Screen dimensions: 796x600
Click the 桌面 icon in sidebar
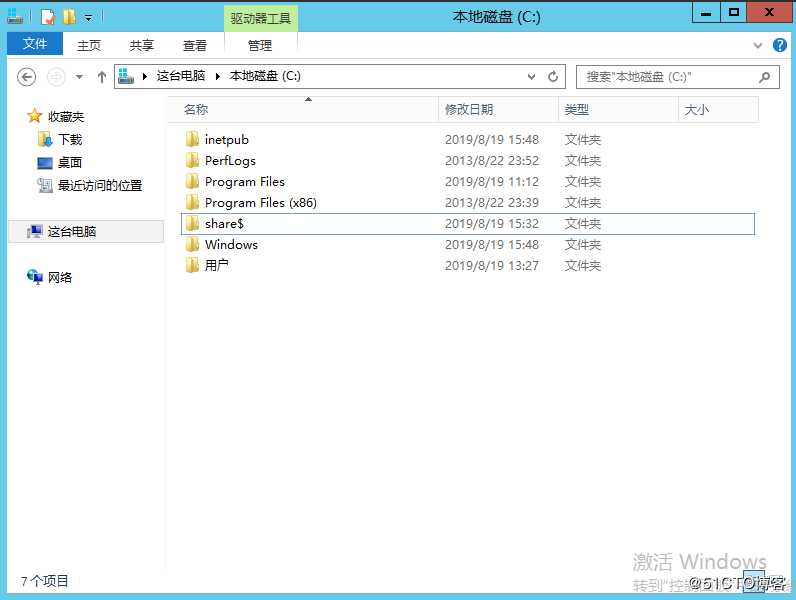(x=45, y=163)
